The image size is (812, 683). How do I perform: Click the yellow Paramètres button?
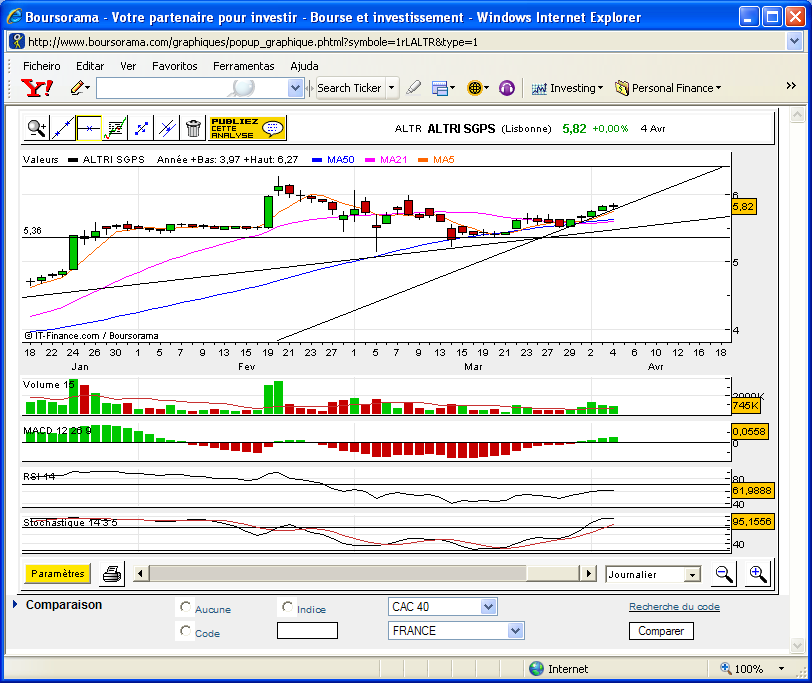(57, 573)
